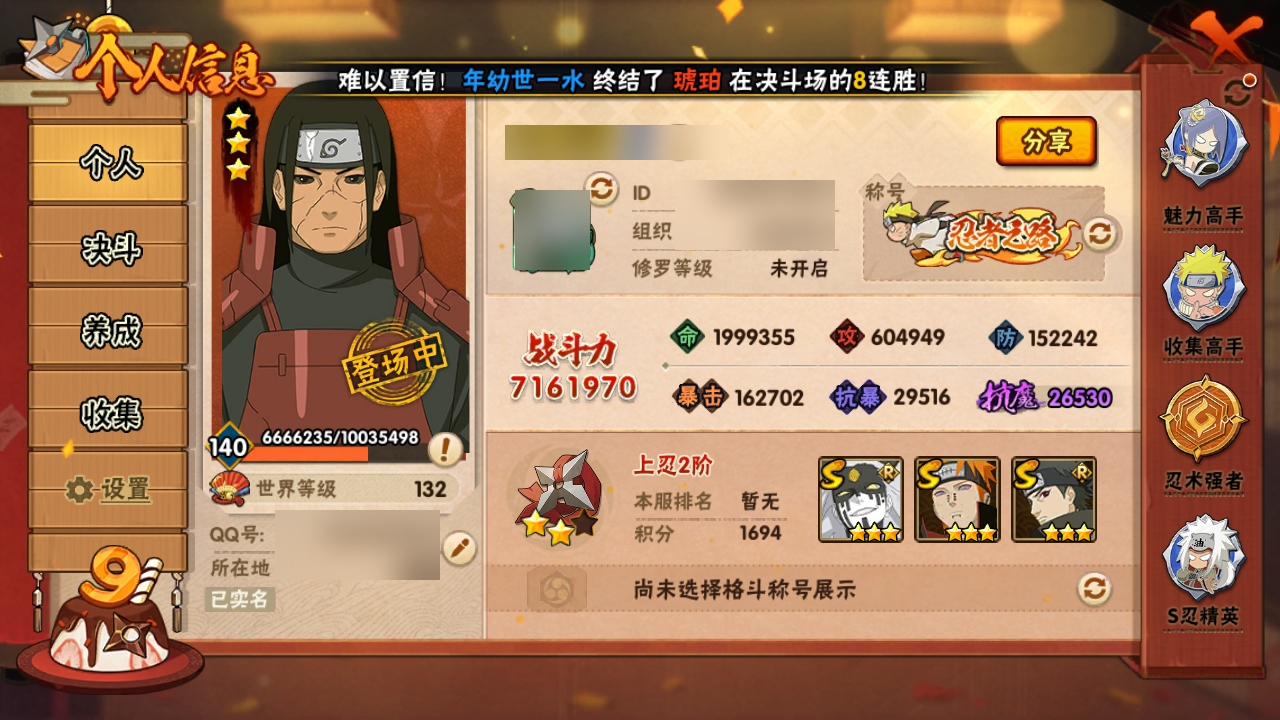The width and height of the screenshot is (1280, 720).
Task: Click the 分享 share button
Action: pos(1046,142)
